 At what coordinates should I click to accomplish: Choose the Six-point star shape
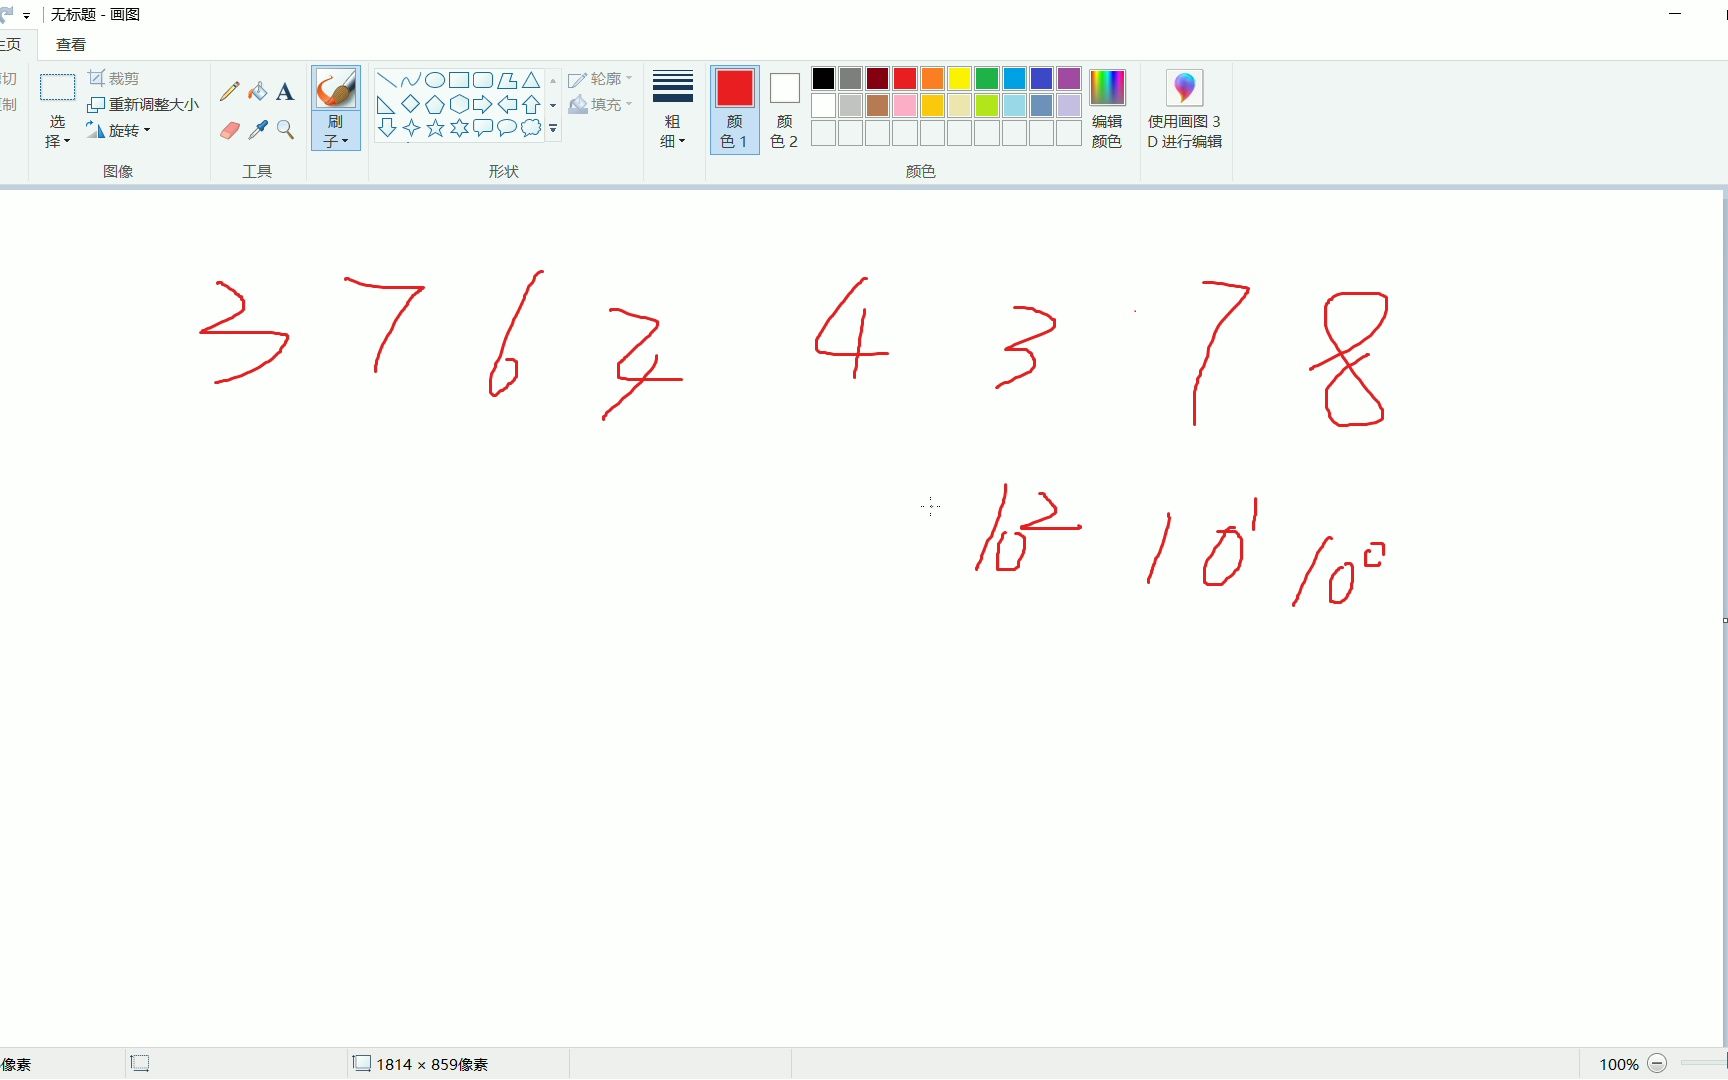tap(459, 128)
